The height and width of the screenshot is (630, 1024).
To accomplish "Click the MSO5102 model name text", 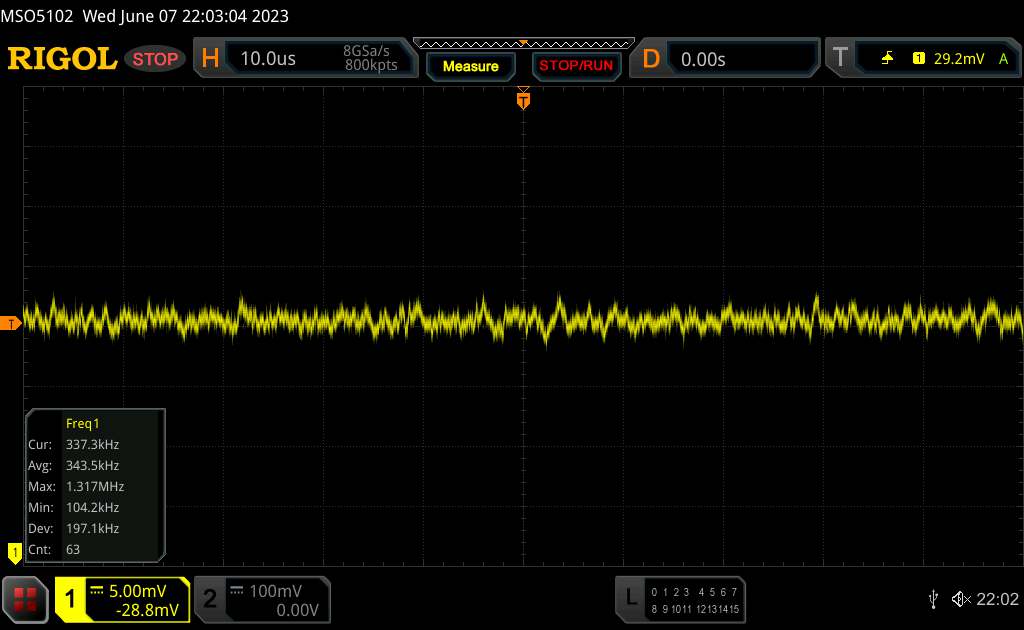I will click(x=37, y=16).
